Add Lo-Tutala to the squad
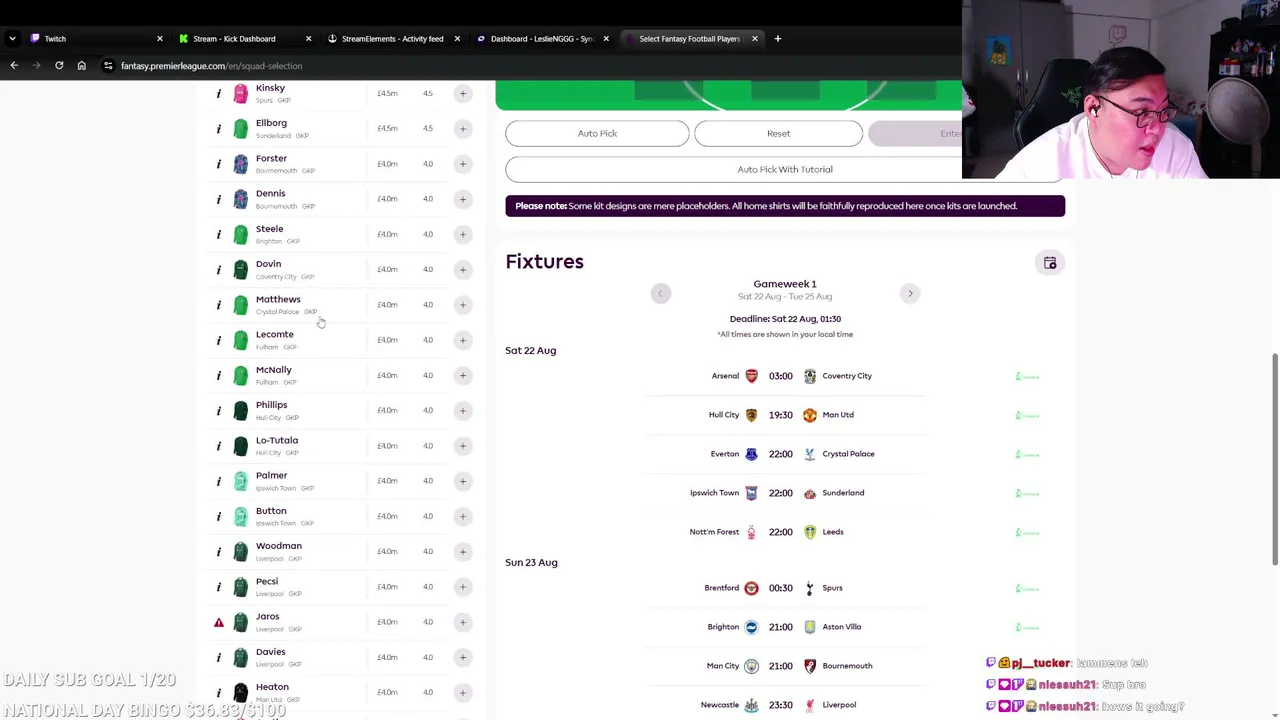1280x720 pixels. pos(462,446)
